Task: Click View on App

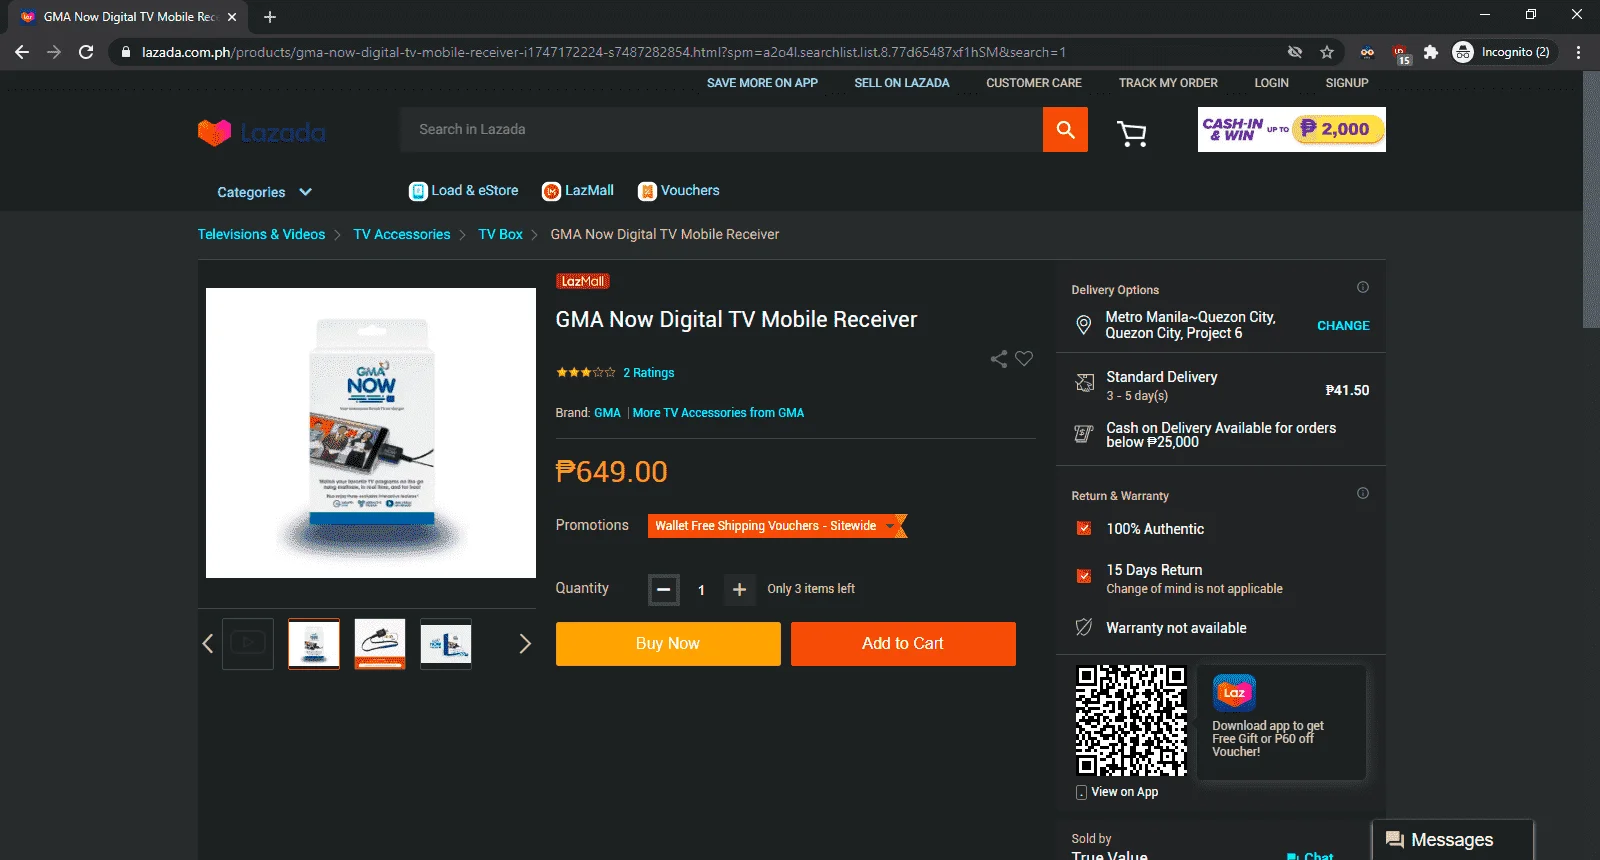Action: tap(1117, 792)
